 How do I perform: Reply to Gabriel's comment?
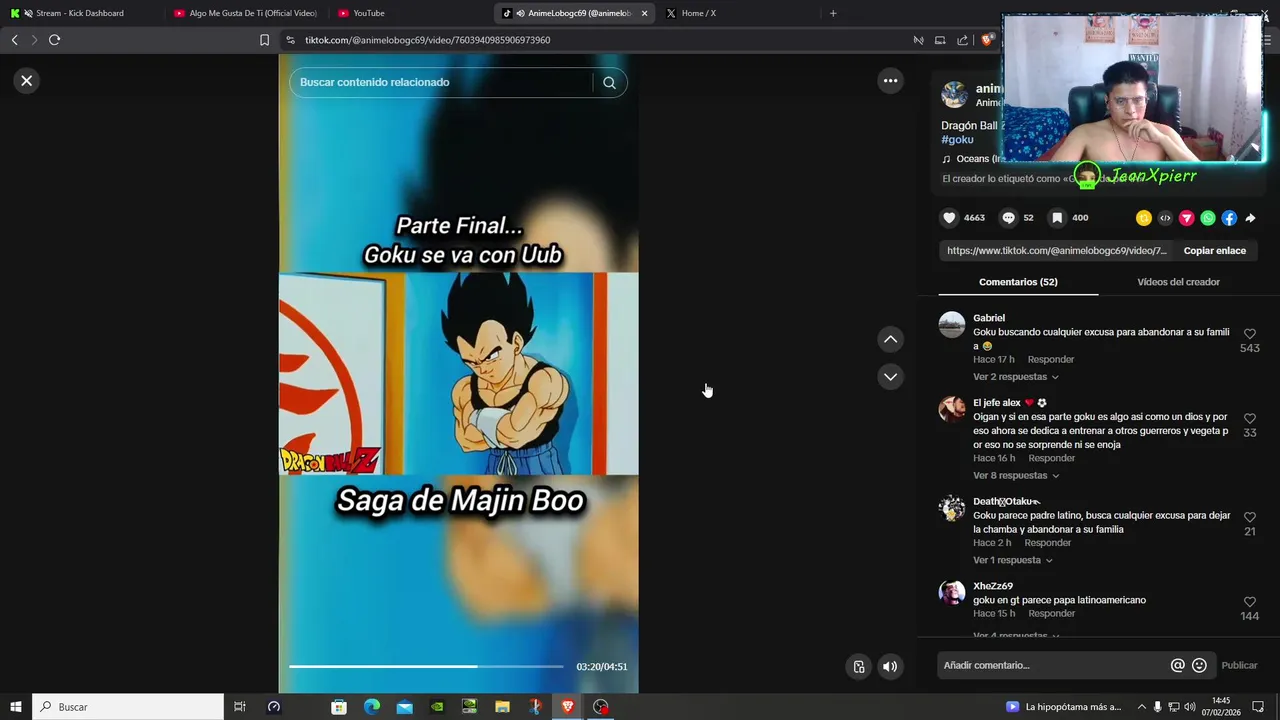point(1051,360)
